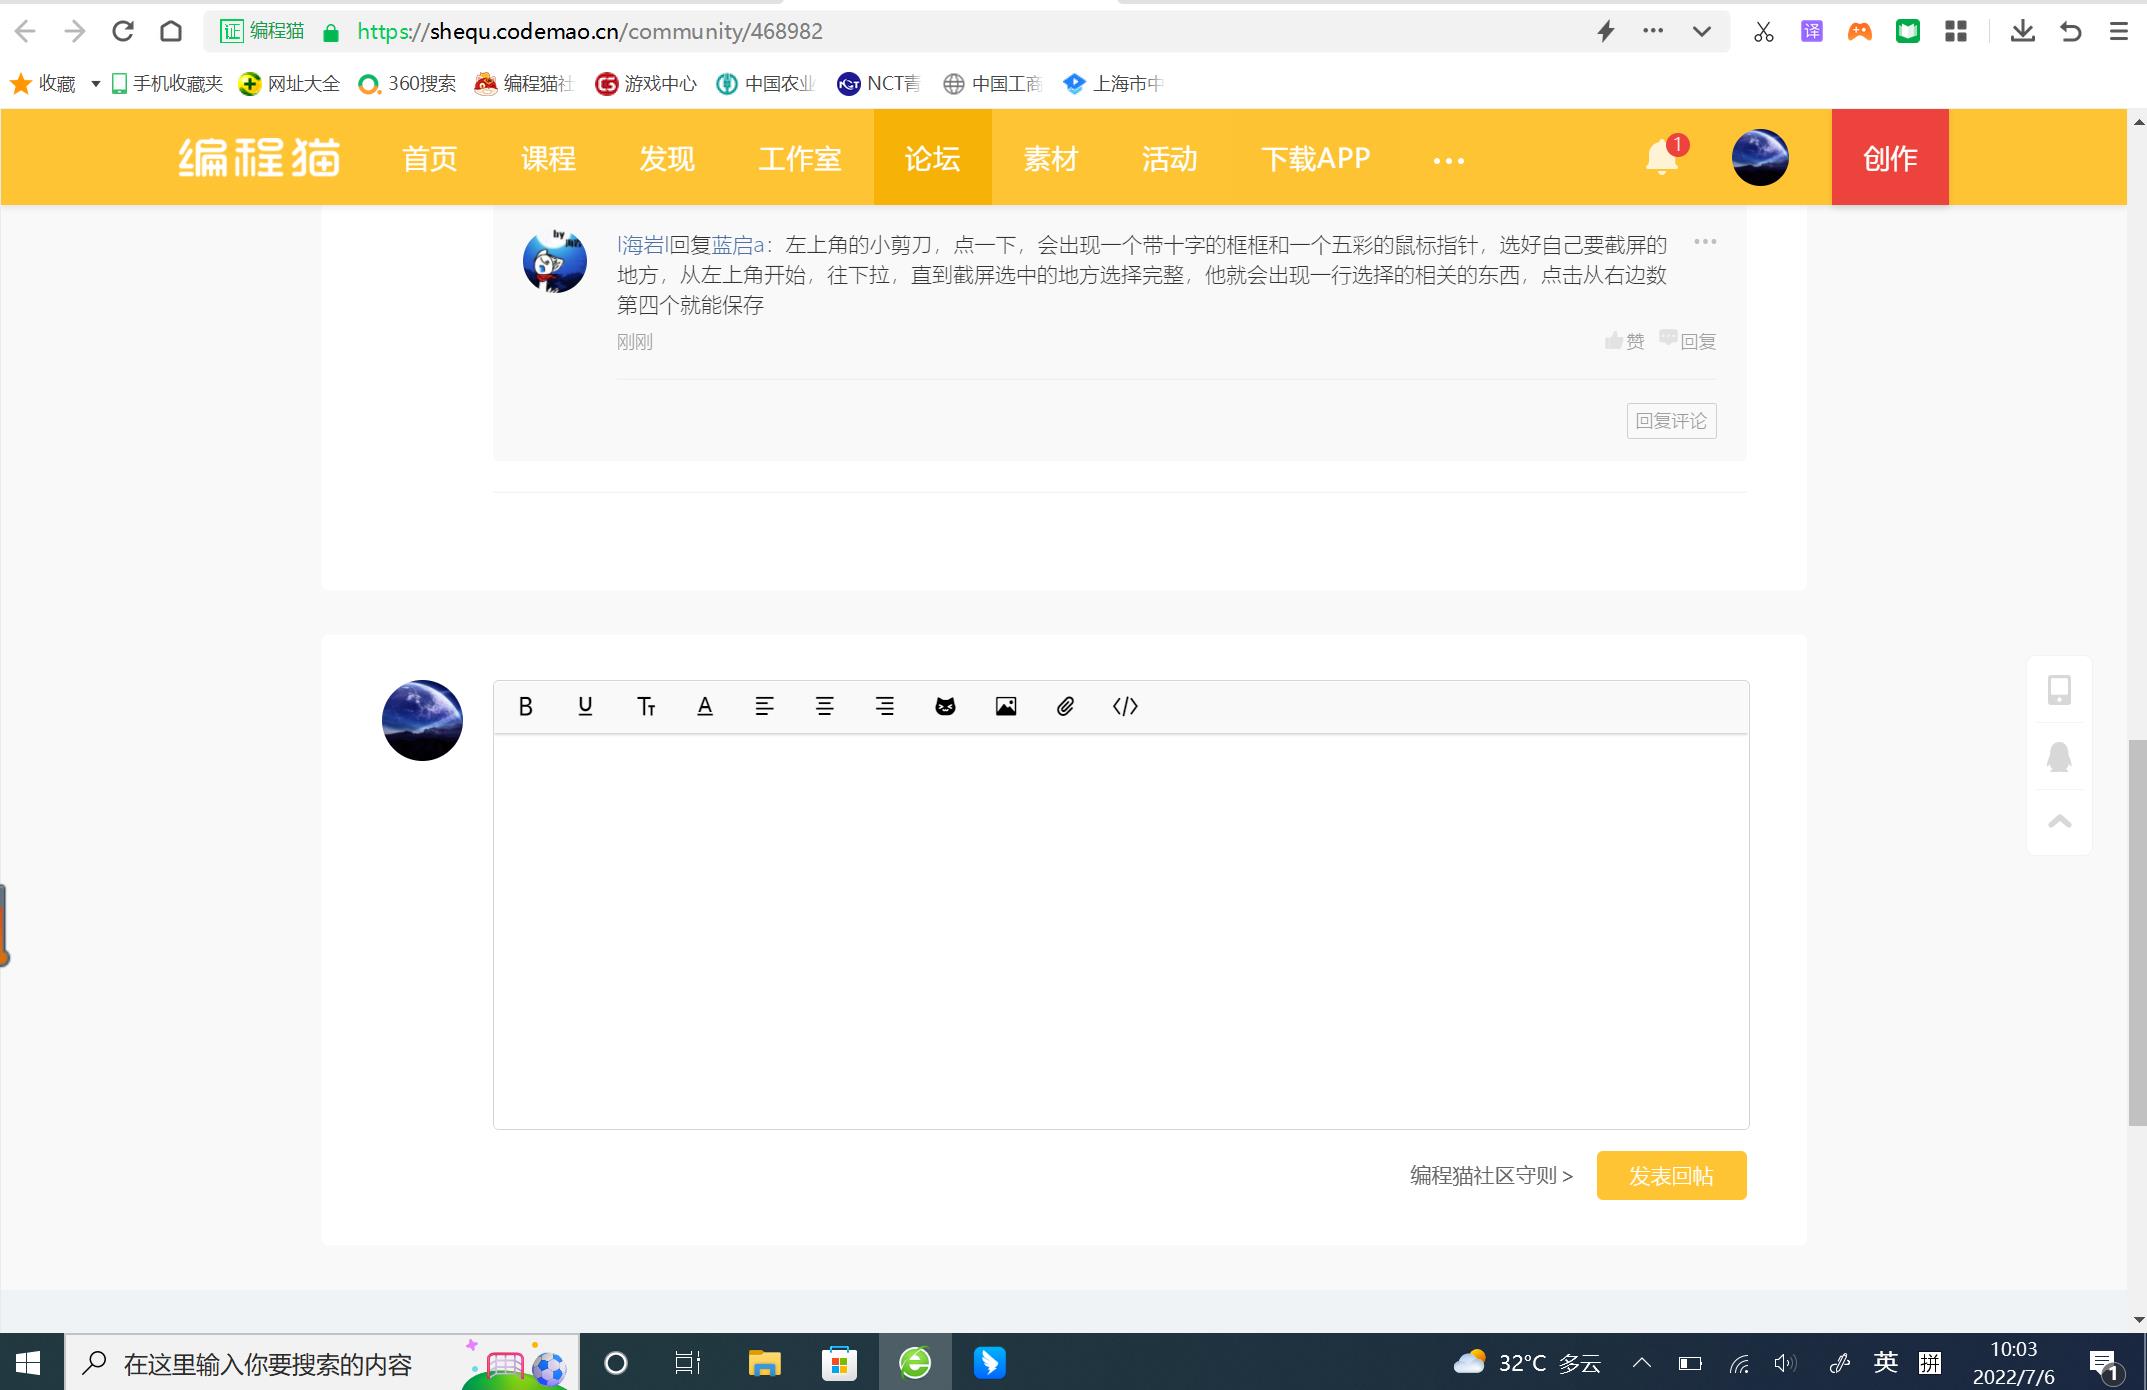Viewport: 2147px width, 1390px height.
Task: Open the 工作室 nav tab
Action: pyautogui.click(x=799, y=158)
